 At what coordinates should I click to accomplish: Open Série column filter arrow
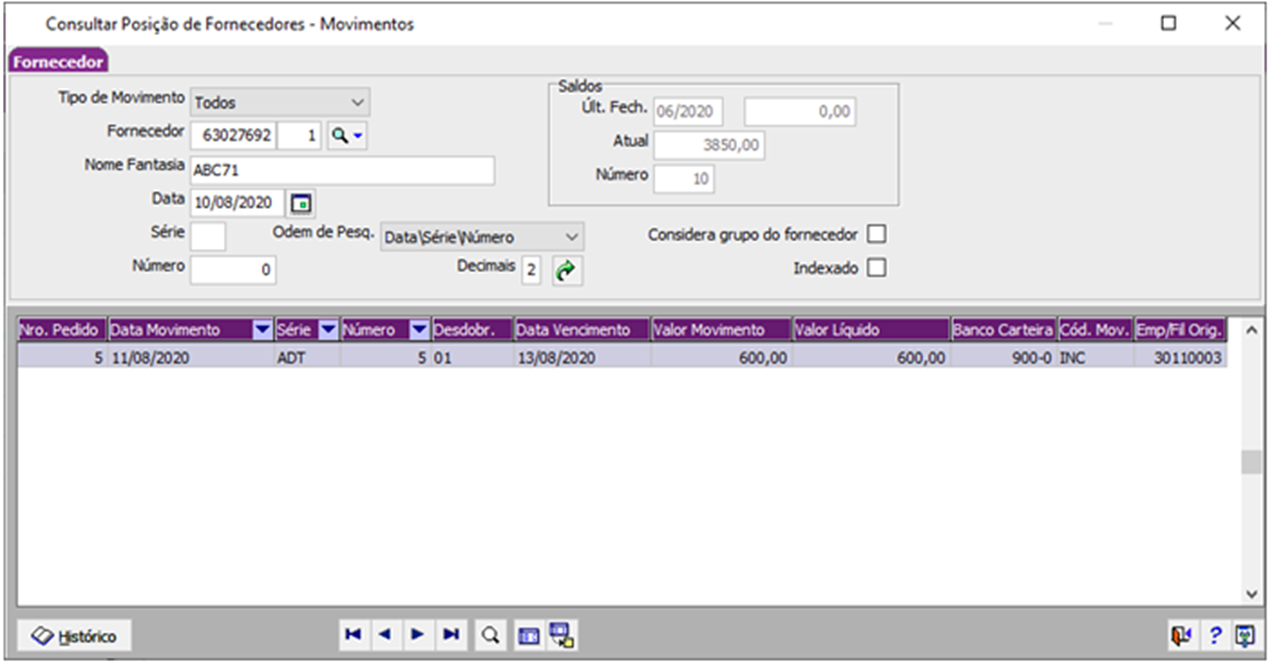327,330
